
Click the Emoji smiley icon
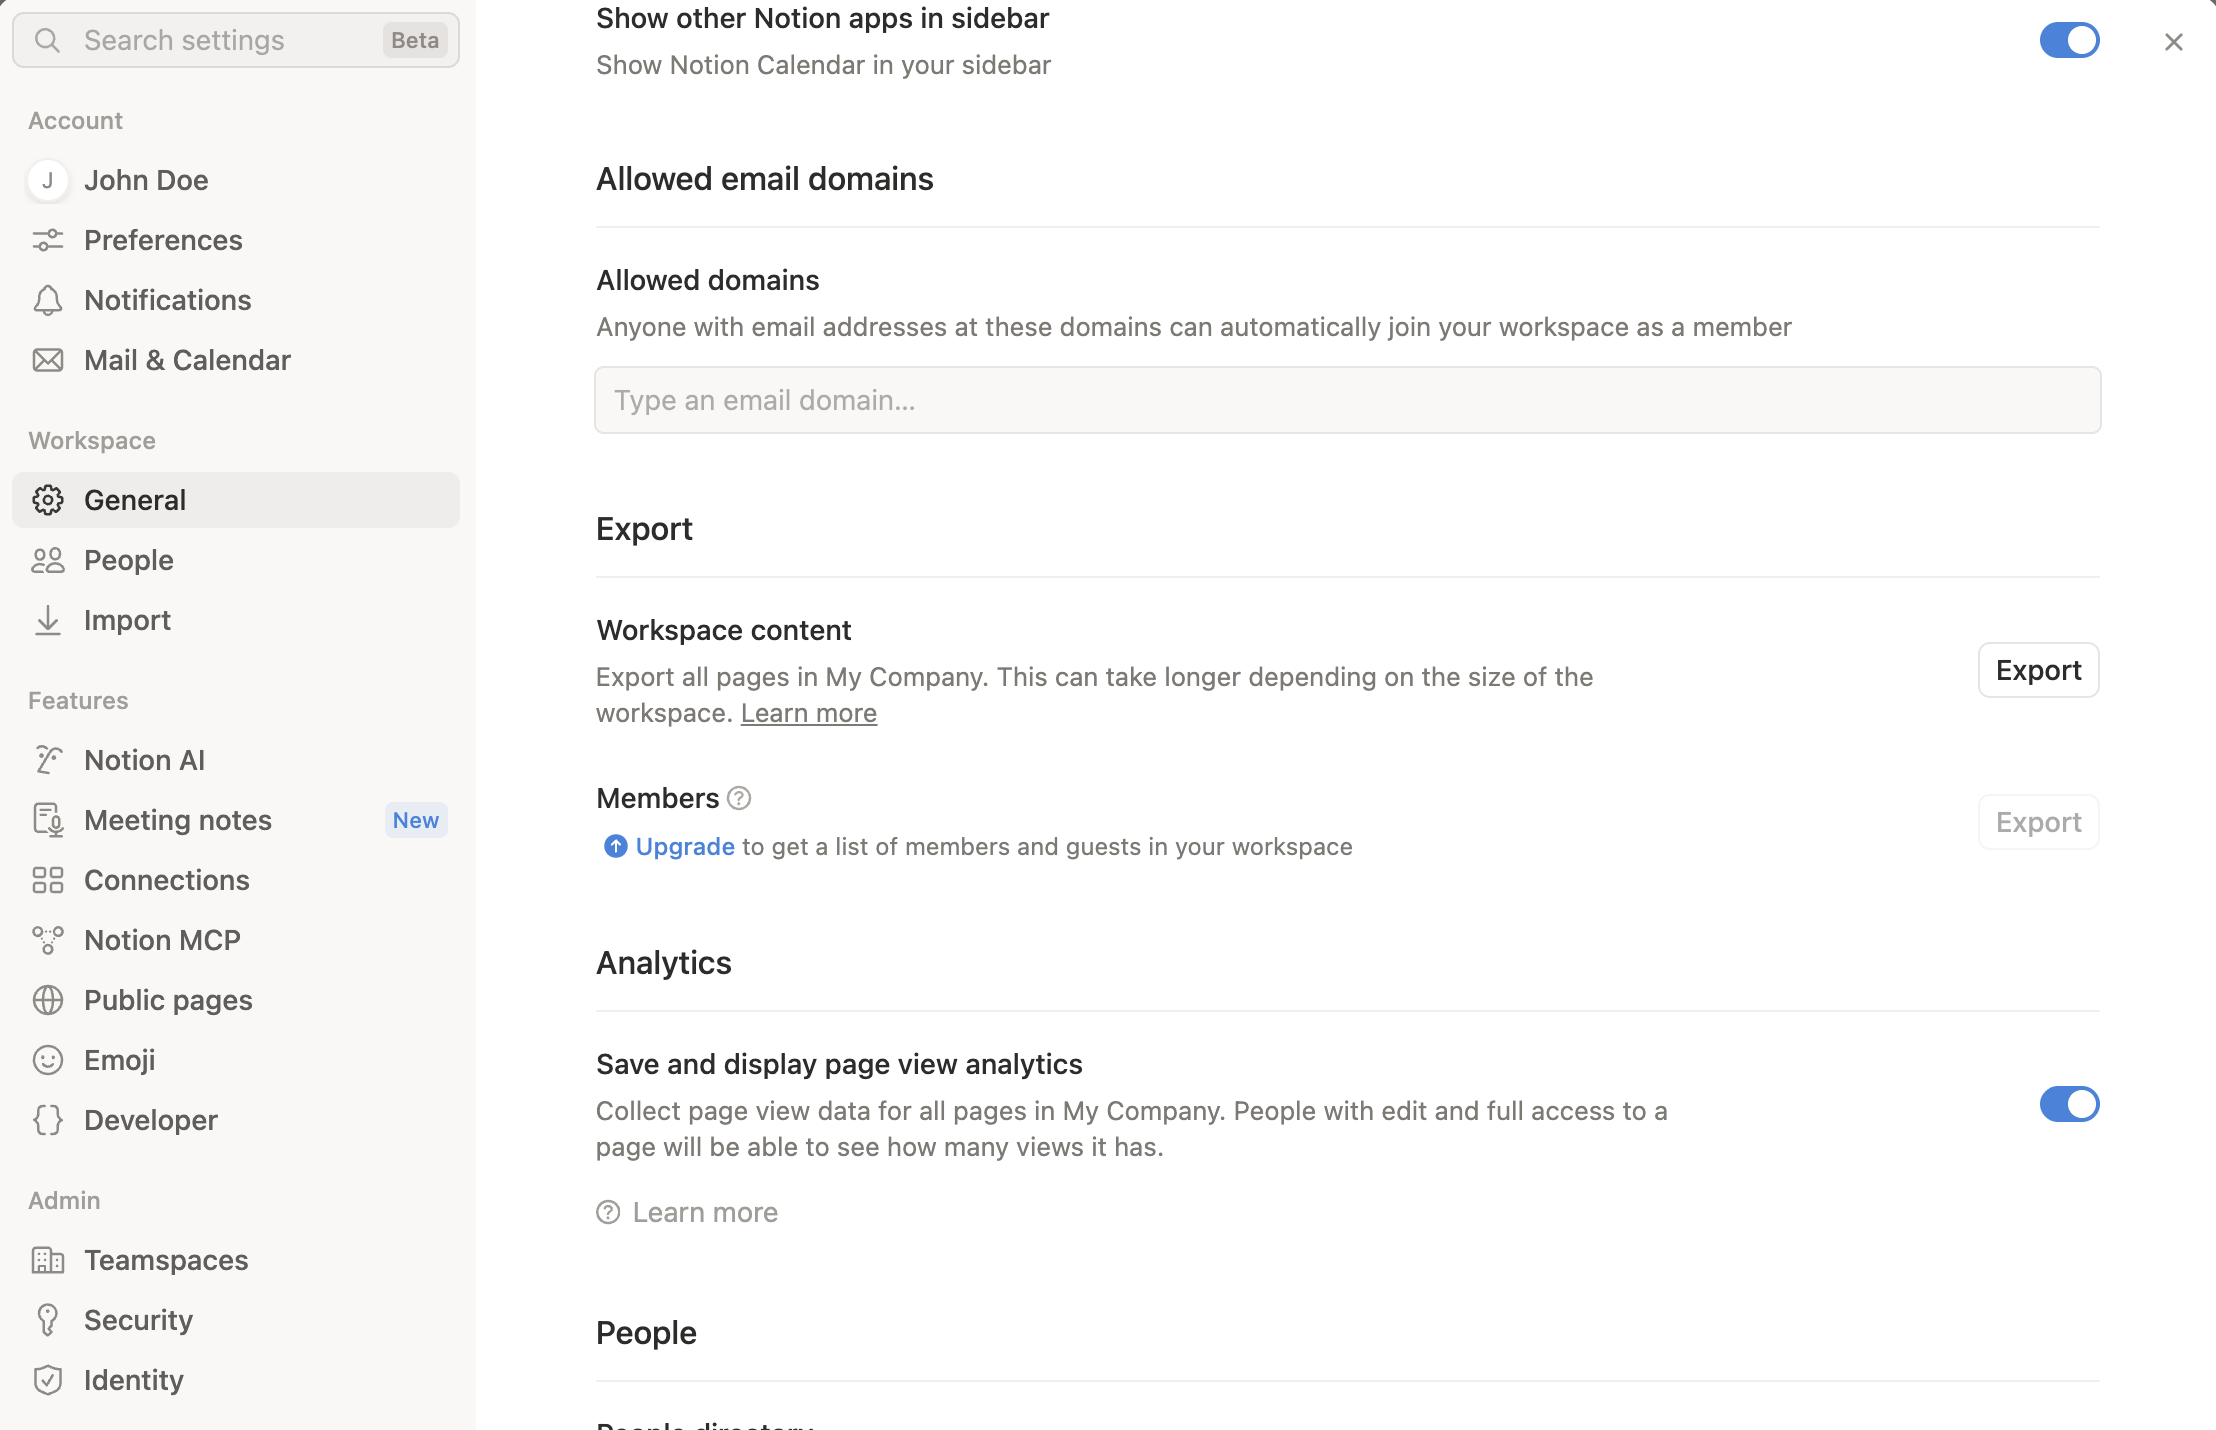click(x=48, y=1060)
